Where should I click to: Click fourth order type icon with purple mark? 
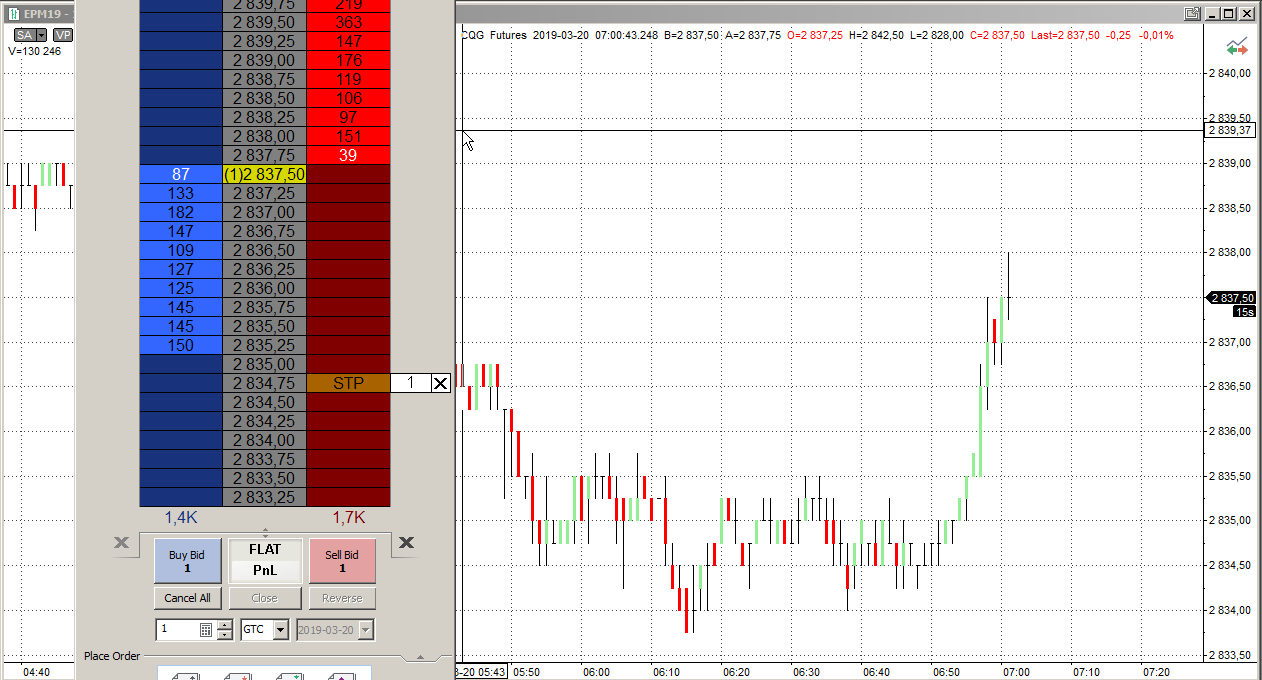(340, 676)
